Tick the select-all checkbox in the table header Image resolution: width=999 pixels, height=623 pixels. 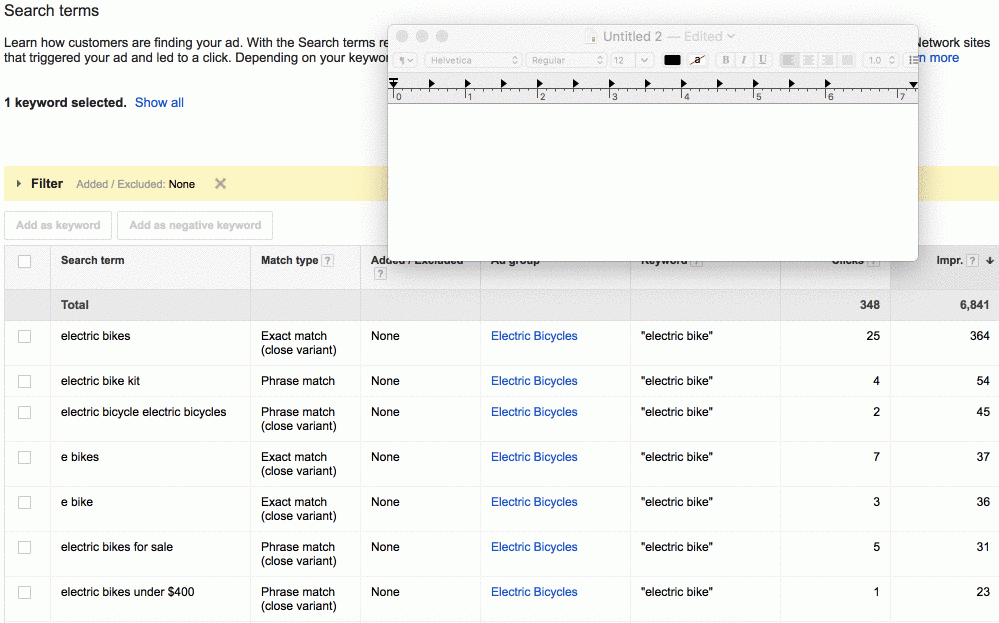[x=24, y=262]
